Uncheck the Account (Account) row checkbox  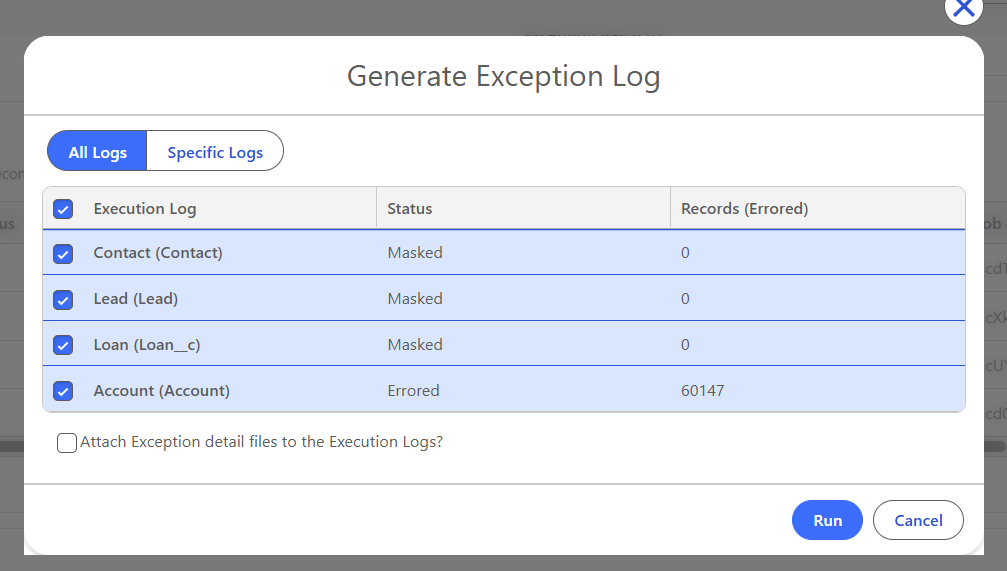tap(63, 391)
